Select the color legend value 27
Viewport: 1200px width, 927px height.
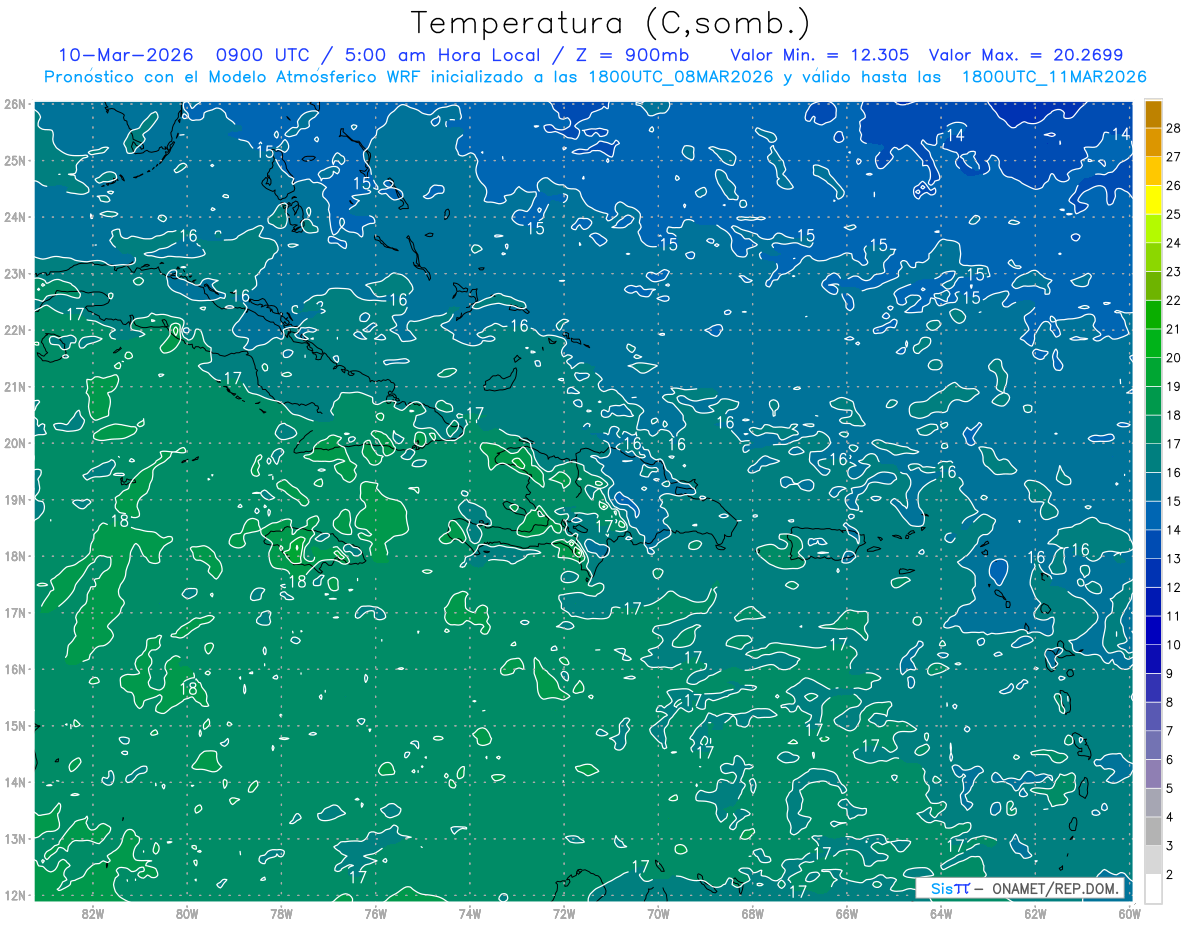coord(1174,157)
